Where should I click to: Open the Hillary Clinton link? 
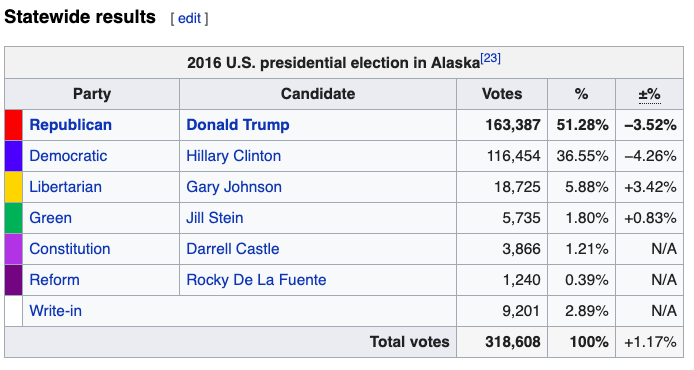(234, 156)
